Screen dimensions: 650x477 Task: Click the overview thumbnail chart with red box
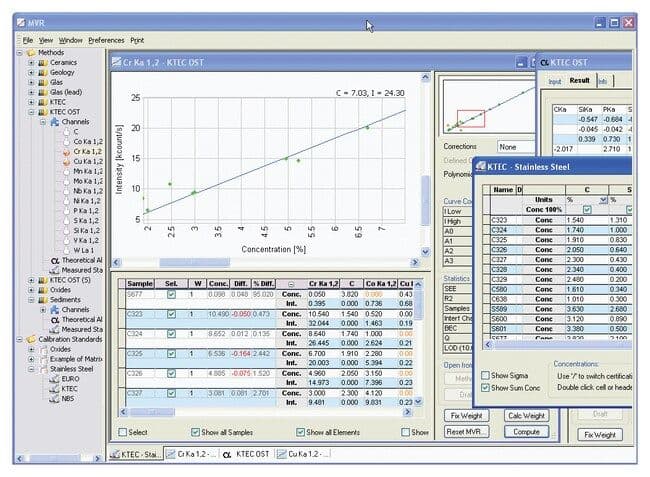point(488,106)
